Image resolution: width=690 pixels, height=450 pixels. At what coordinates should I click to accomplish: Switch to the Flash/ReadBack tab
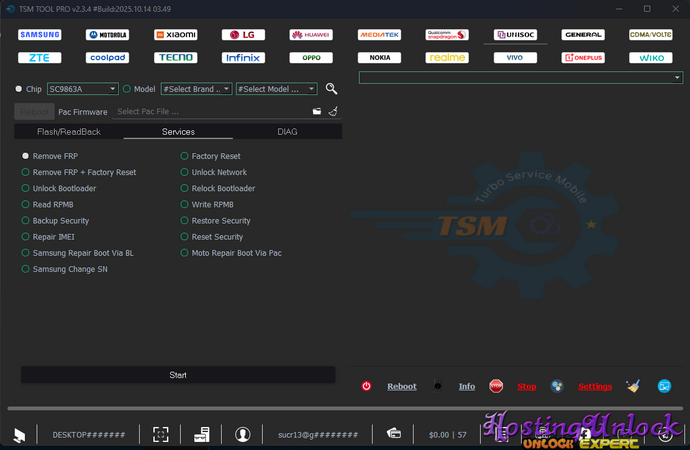pos(69,132)
